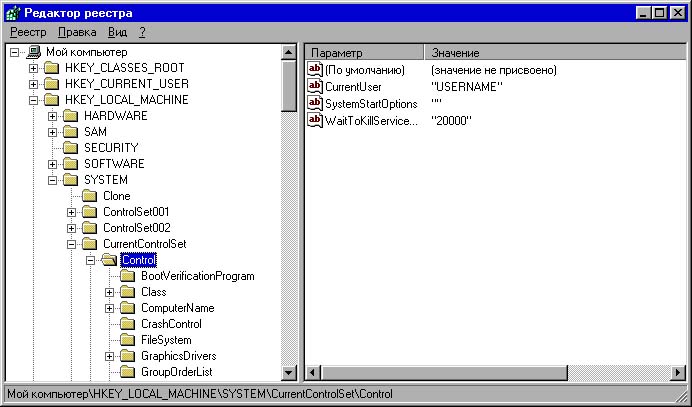Click the CrashControl folder icon
This screenshot has height=407, width=692.
pyautogui.click(x=128, y=324)
